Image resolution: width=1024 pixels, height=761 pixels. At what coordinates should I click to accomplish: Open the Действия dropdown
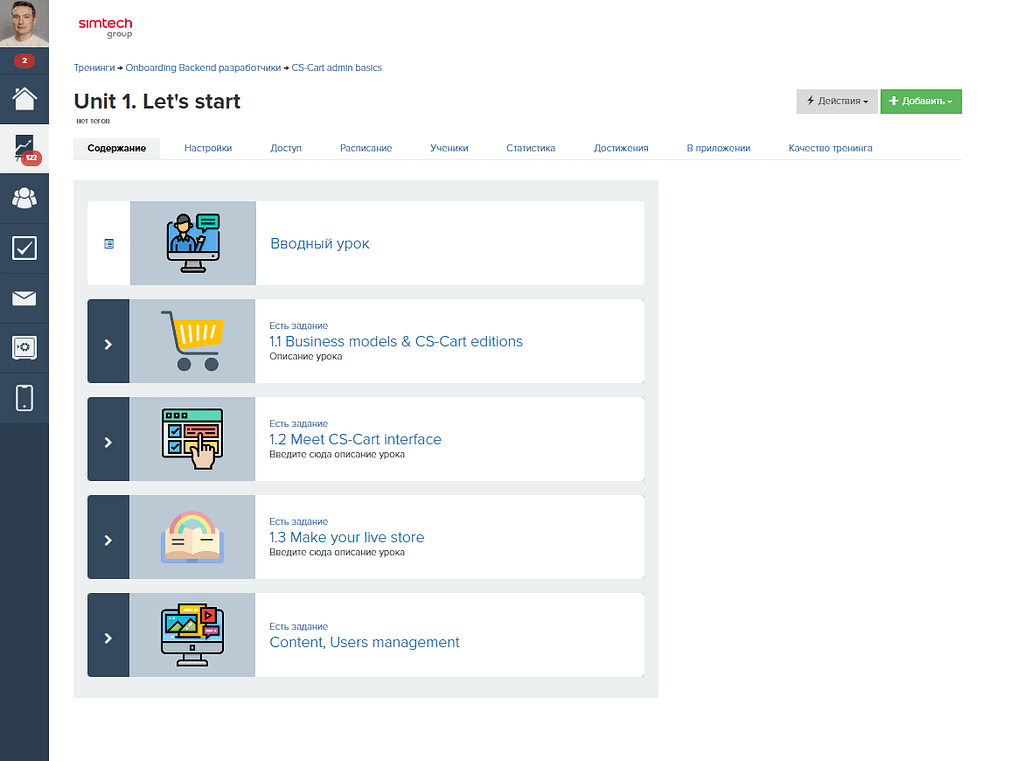837,101
